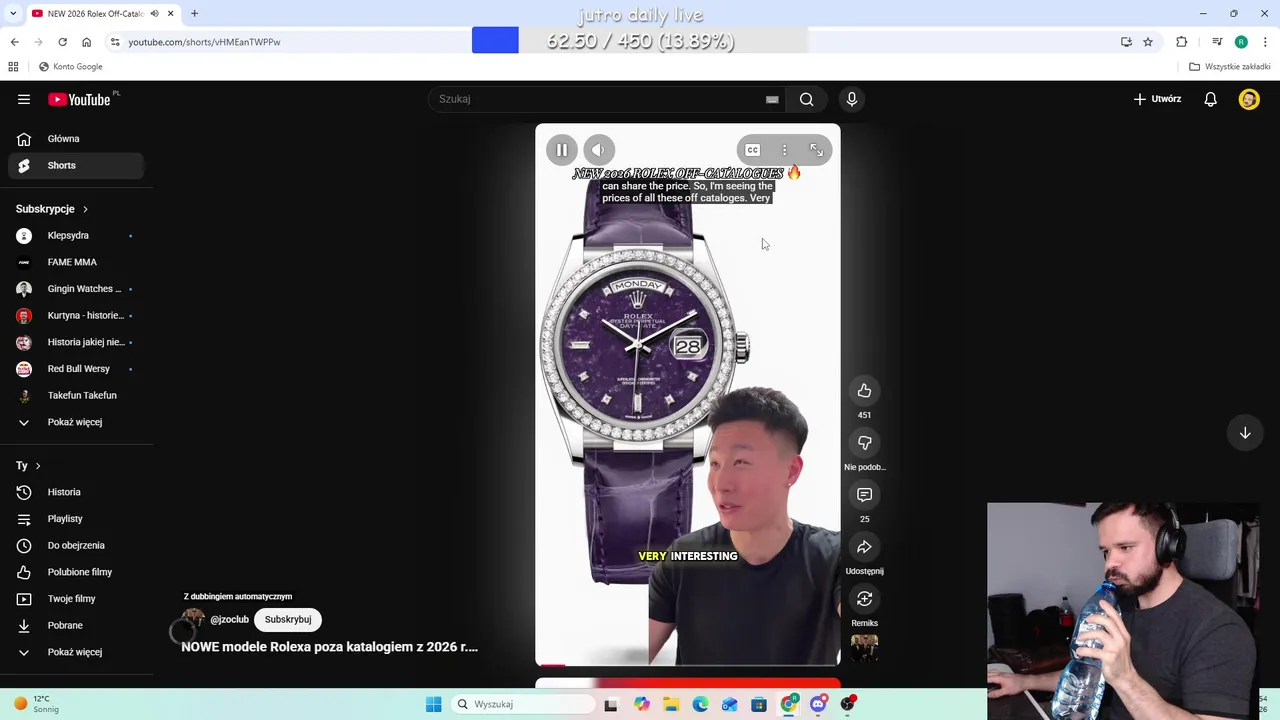
Task: Open the Wszystkie zakładki bookmarks folder
Action: pos(1230,67)
